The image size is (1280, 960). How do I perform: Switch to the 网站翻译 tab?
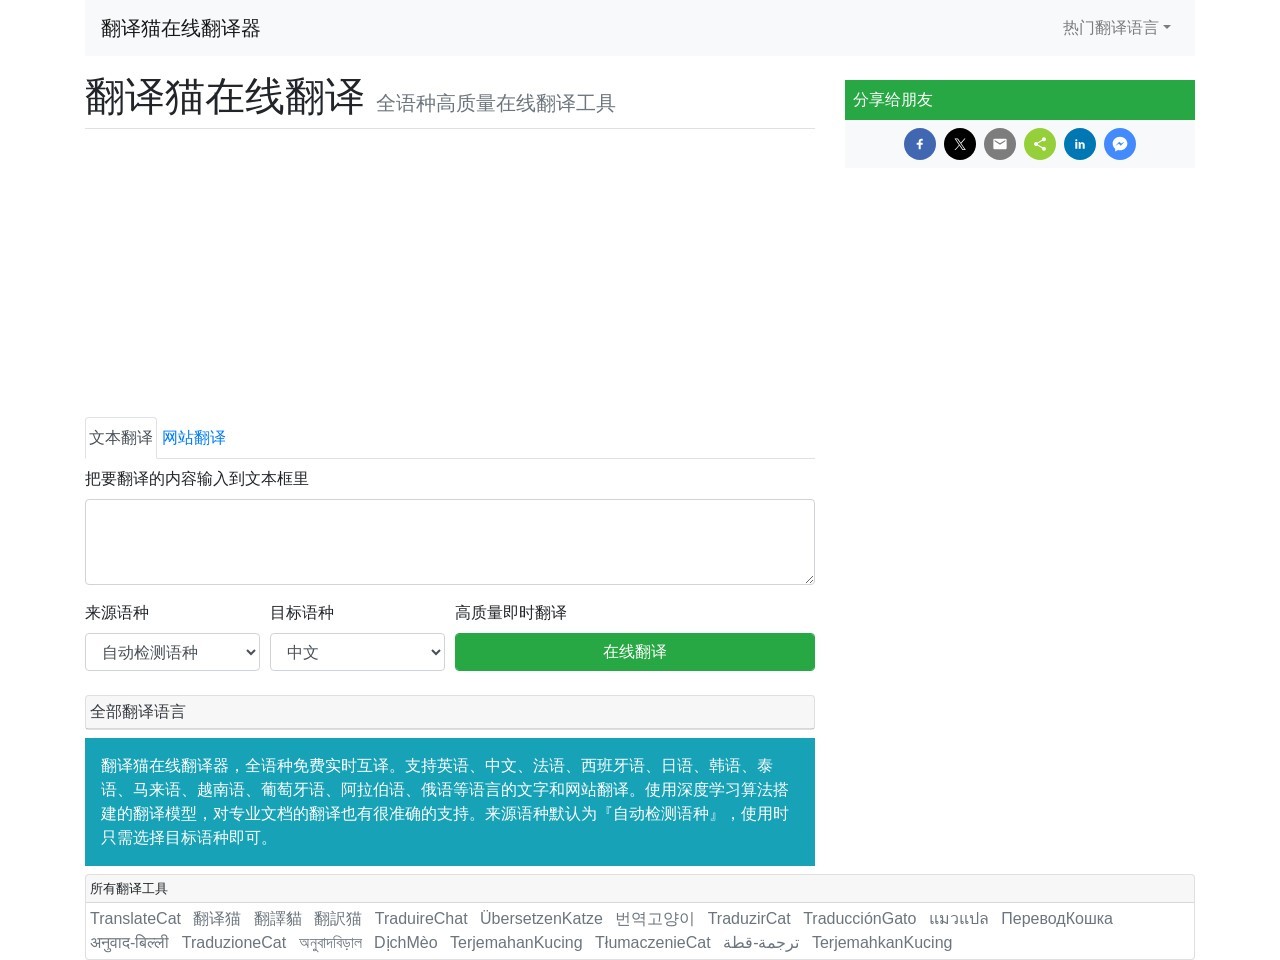pos(194,438)
